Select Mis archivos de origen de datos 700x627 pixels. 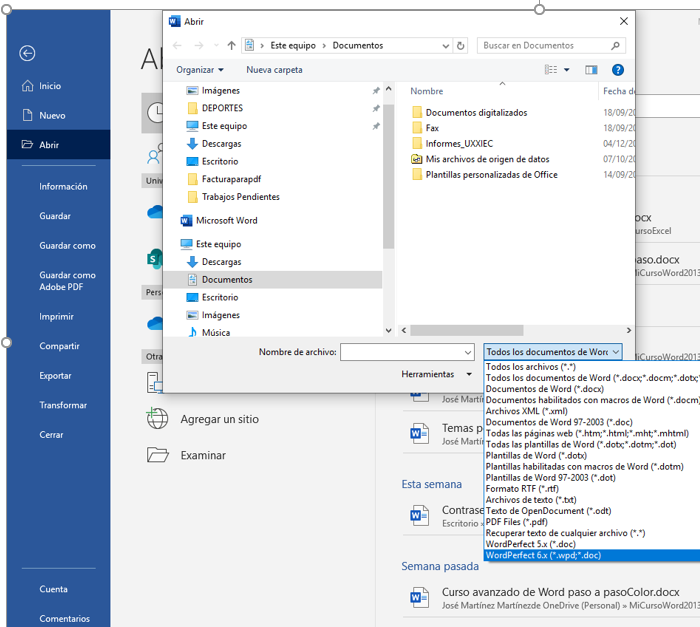(487, 159)
